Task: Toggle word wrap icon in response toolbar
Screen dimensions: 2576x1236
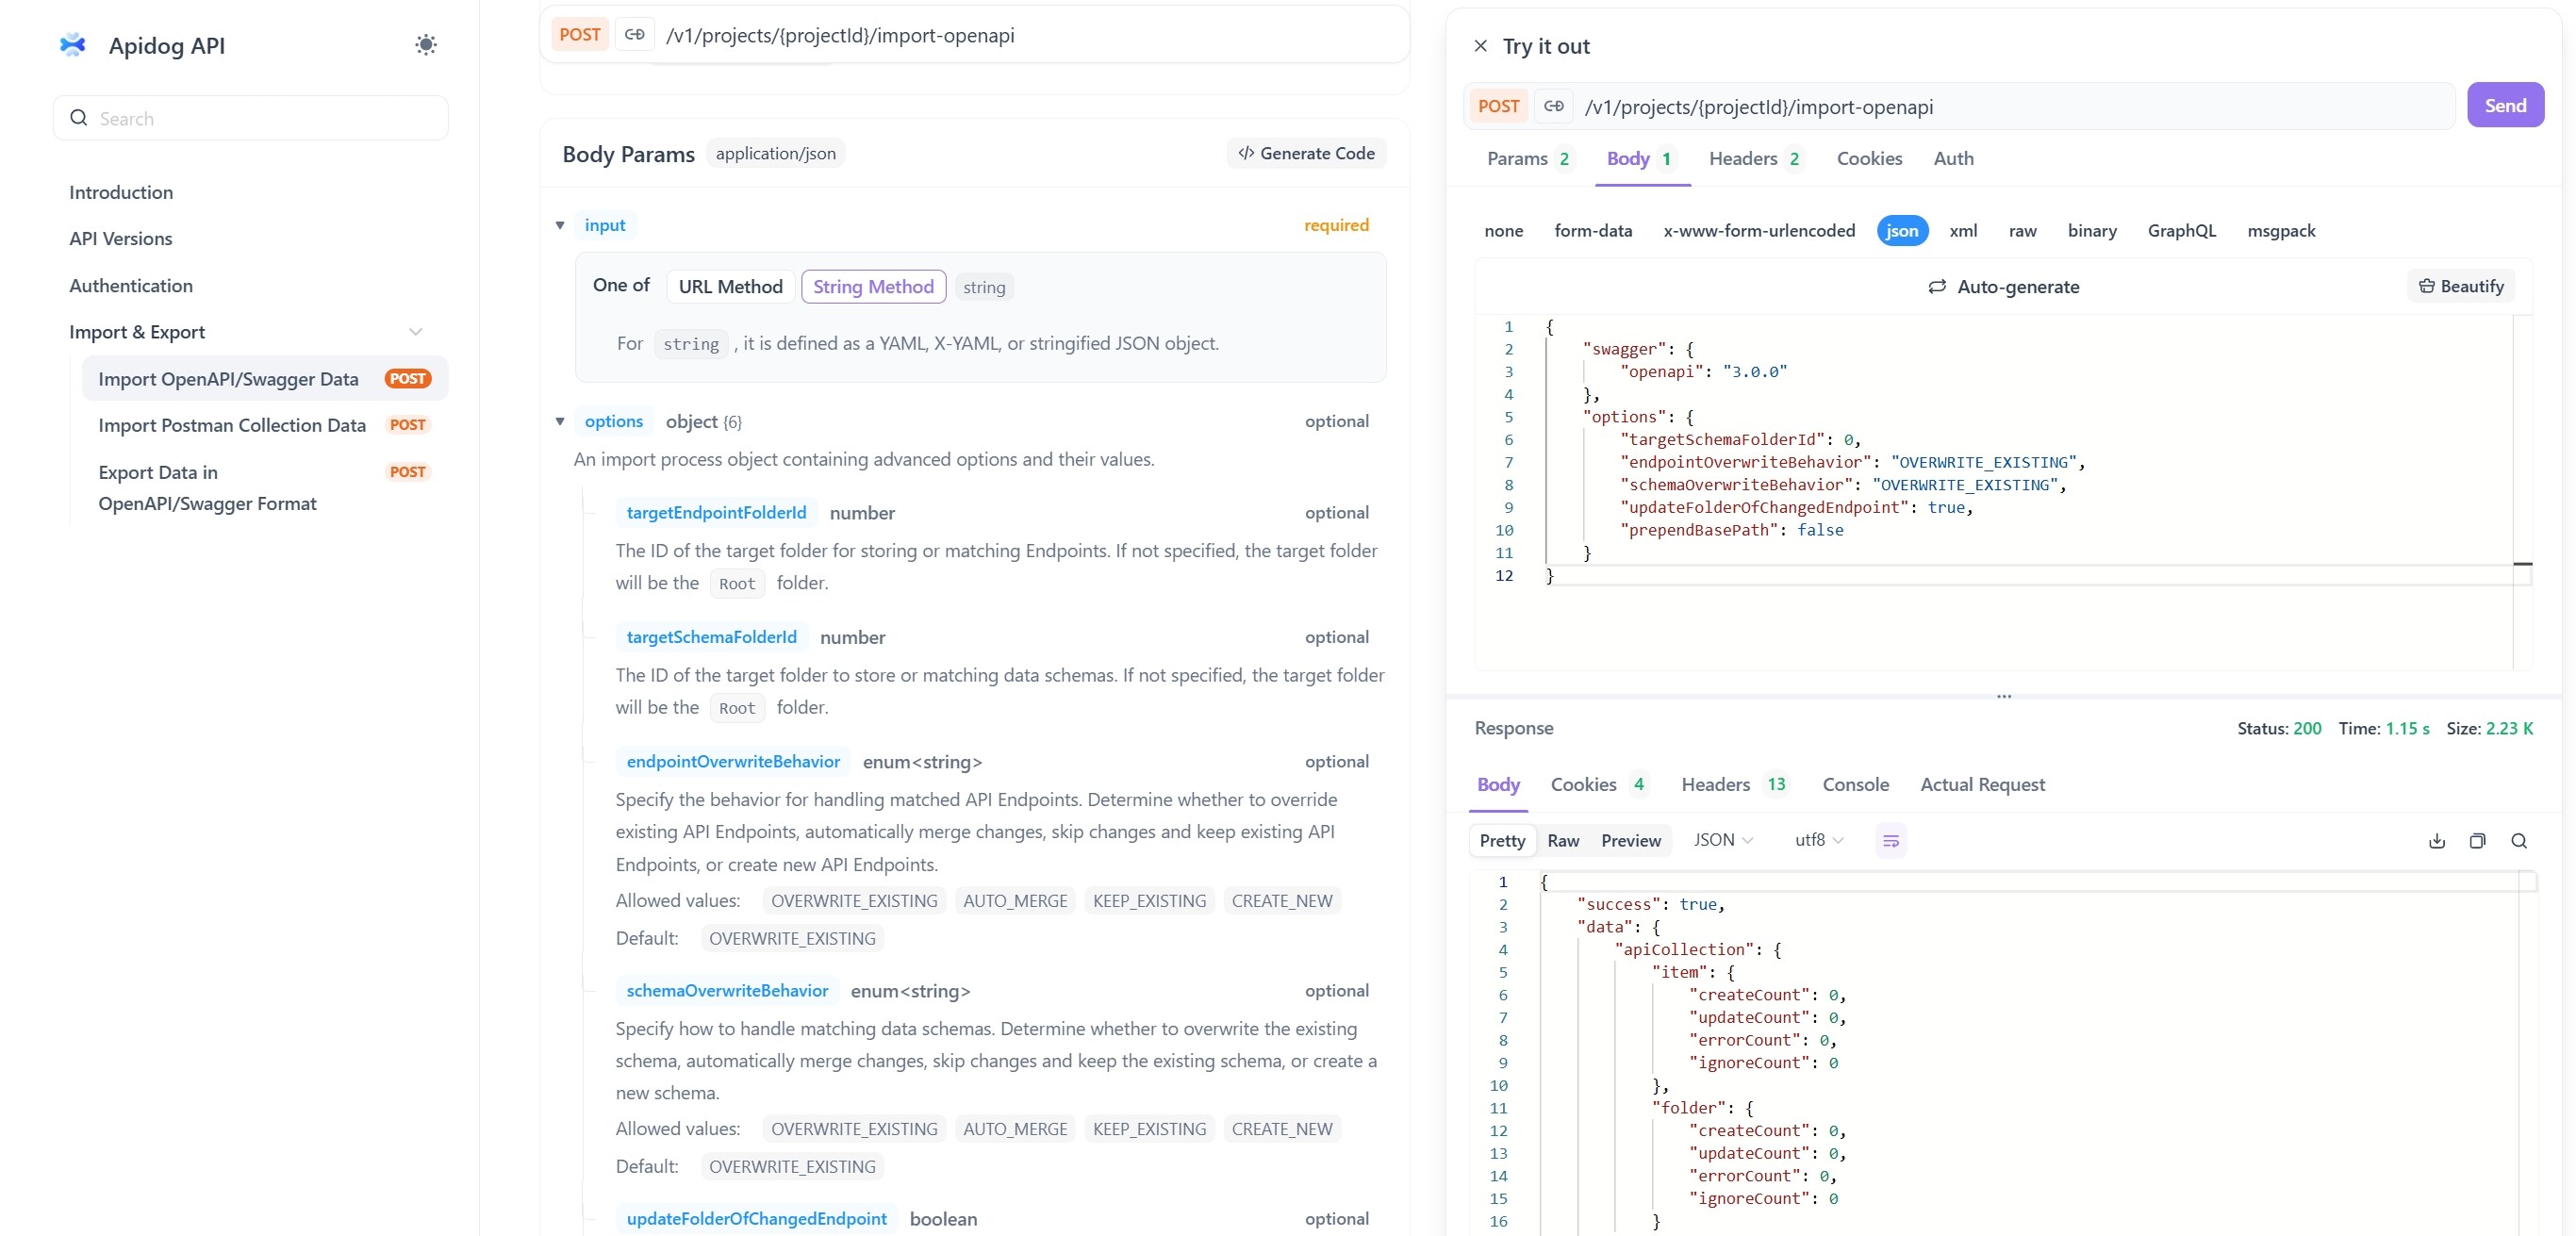Action: pos(1891,841)
